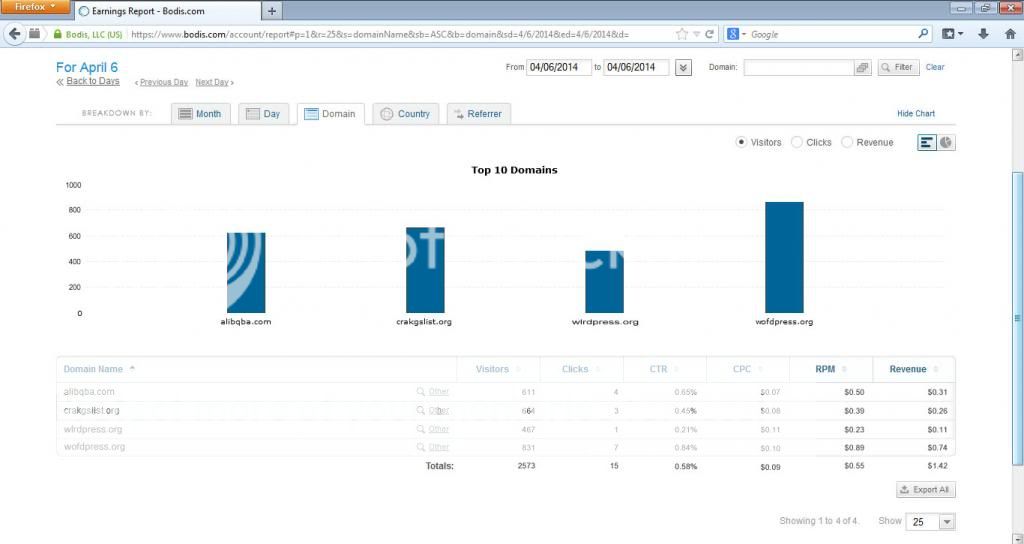Click the From date input field
The width and height of the screenshot is (1024, 544).
pyautogui.click(x=558, y=68)
